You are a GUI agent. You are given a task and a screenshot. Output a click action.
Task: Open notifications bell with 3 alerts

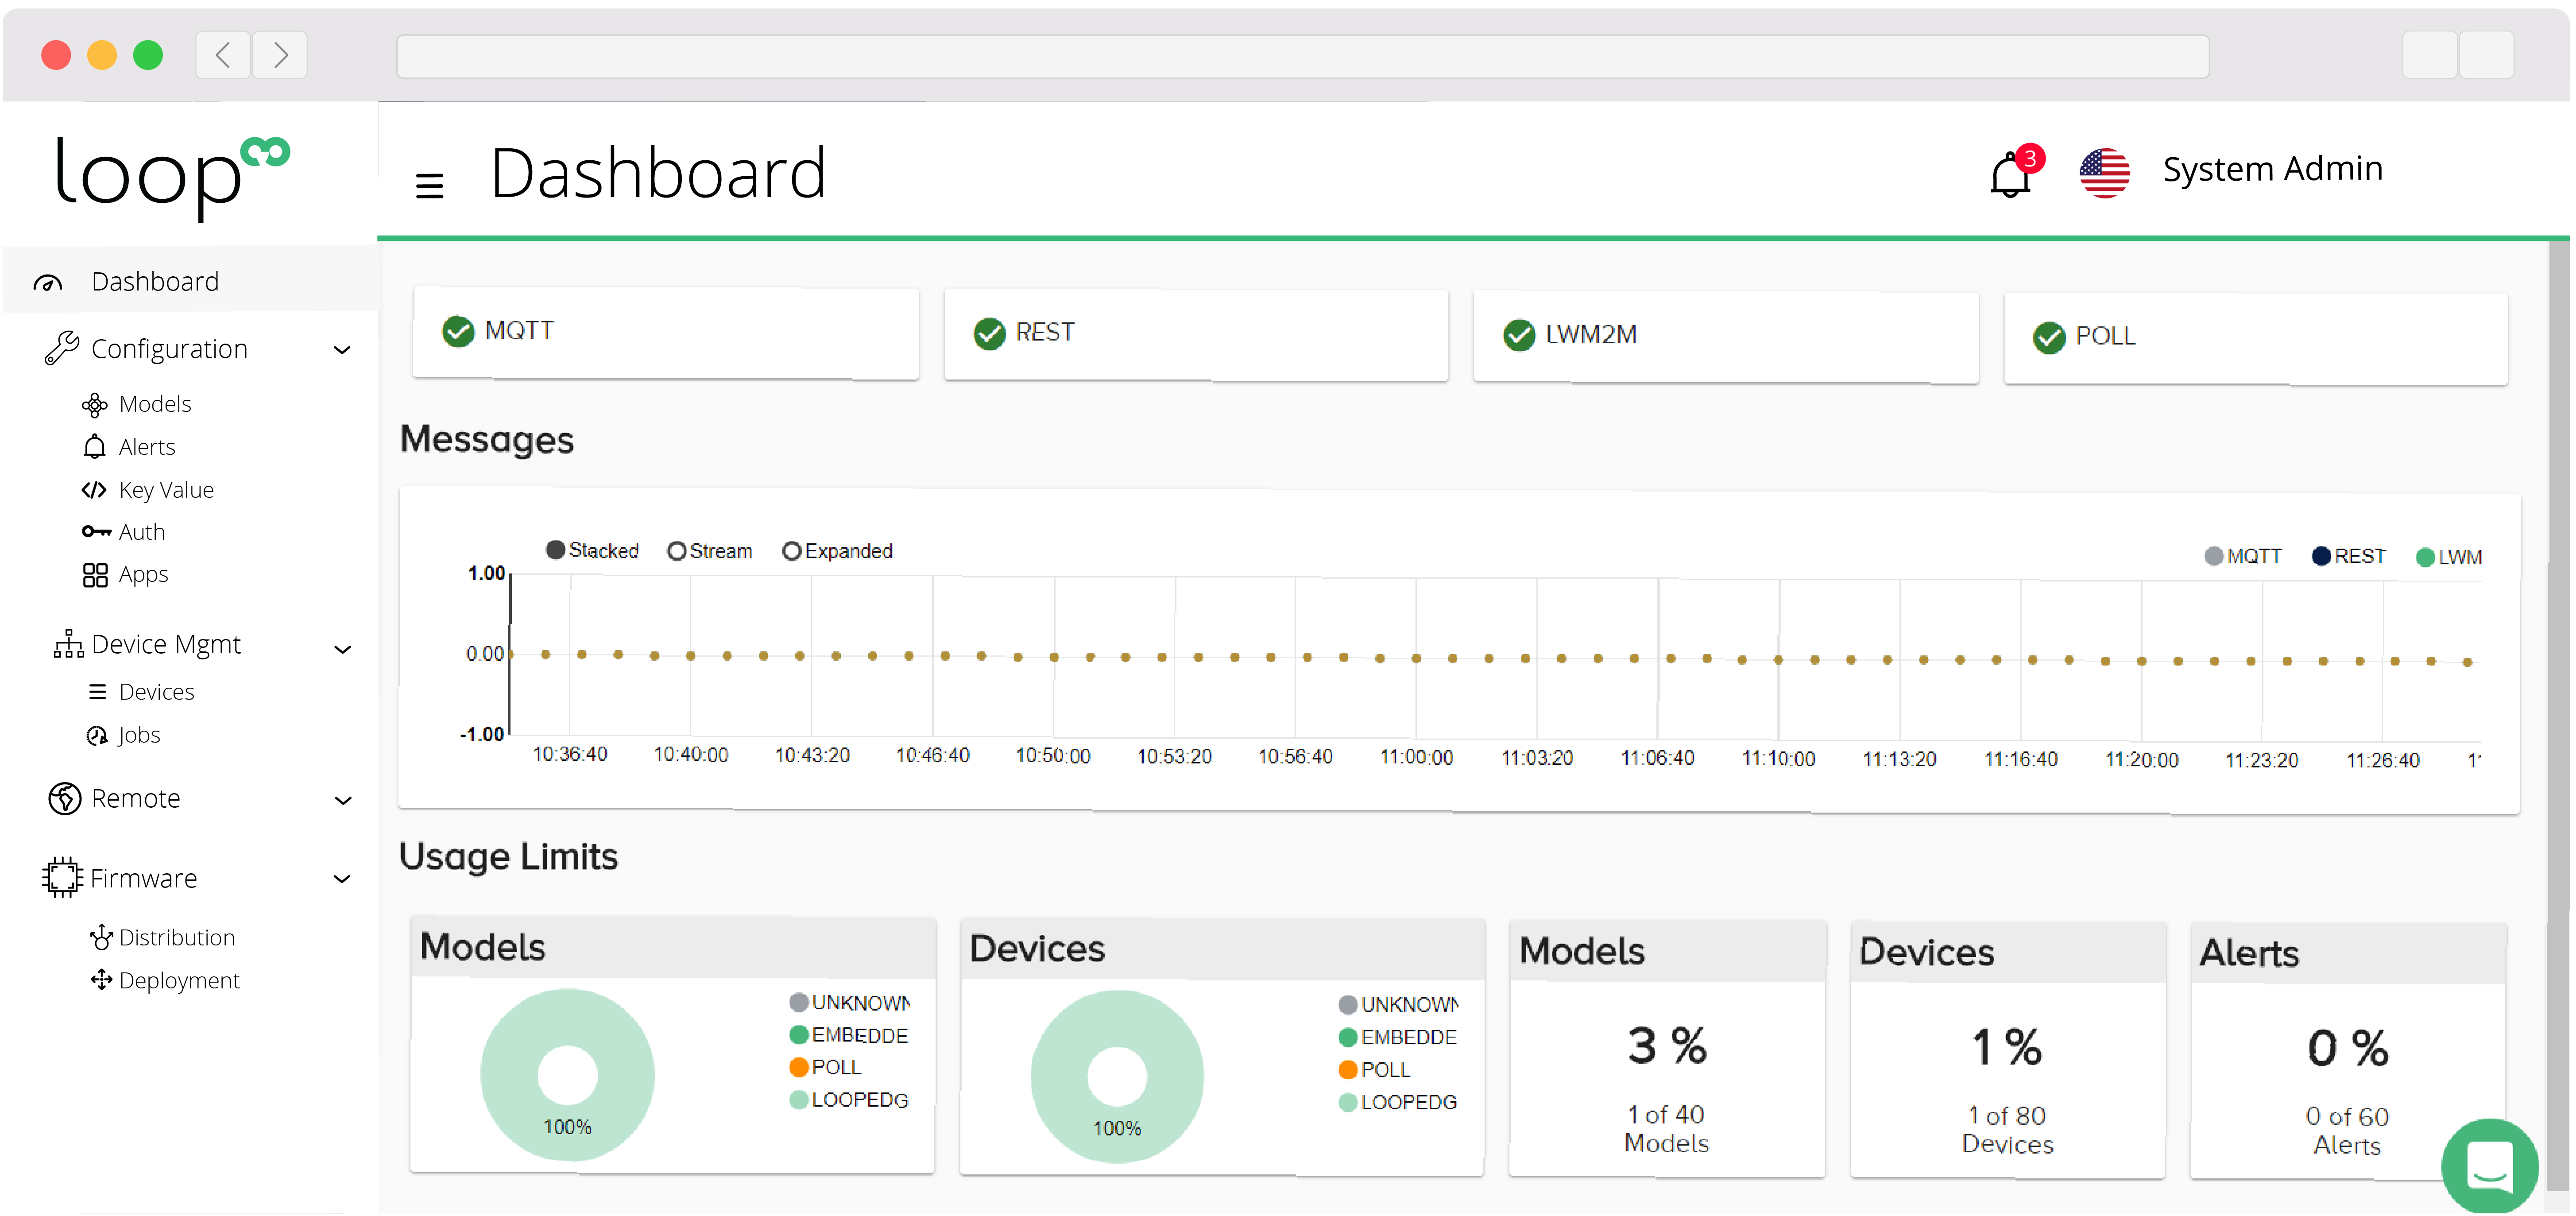(x=2013, y=173)
